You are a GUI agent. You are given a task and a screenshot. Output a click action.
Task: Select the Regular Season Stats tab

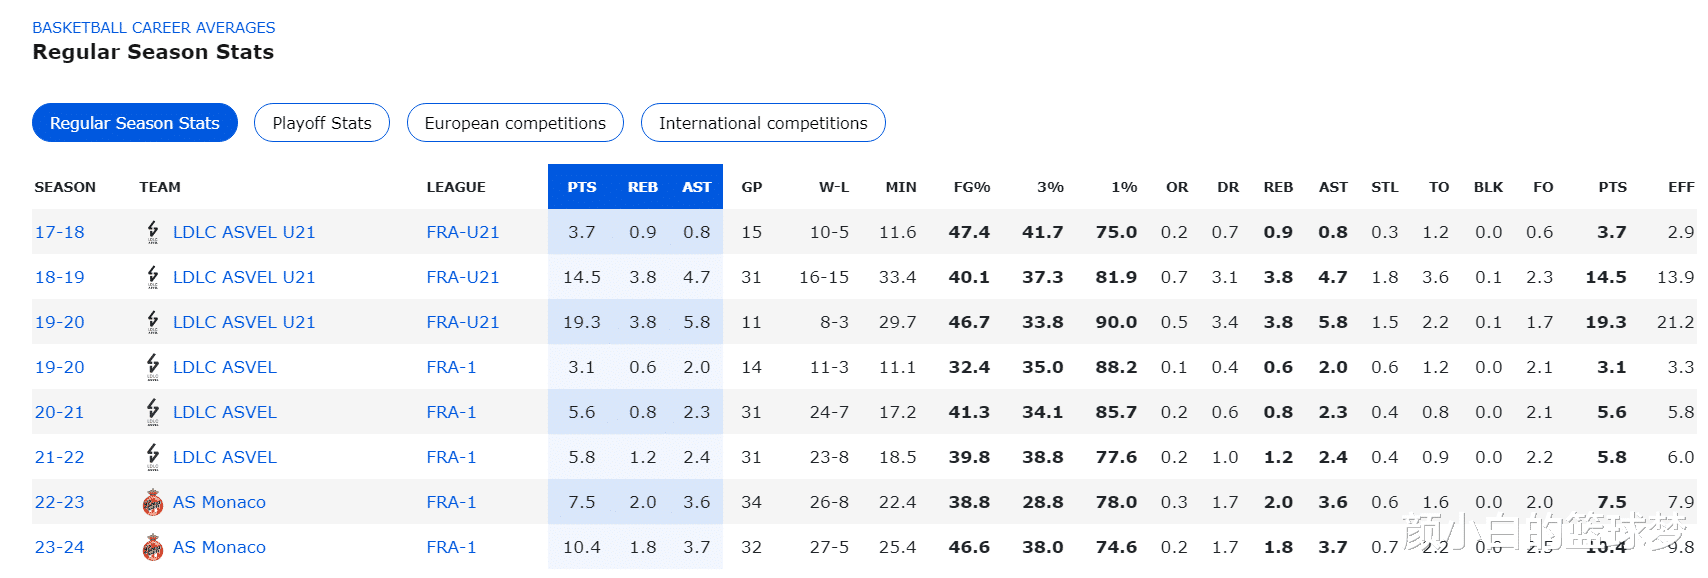click(x=135, y=123)
